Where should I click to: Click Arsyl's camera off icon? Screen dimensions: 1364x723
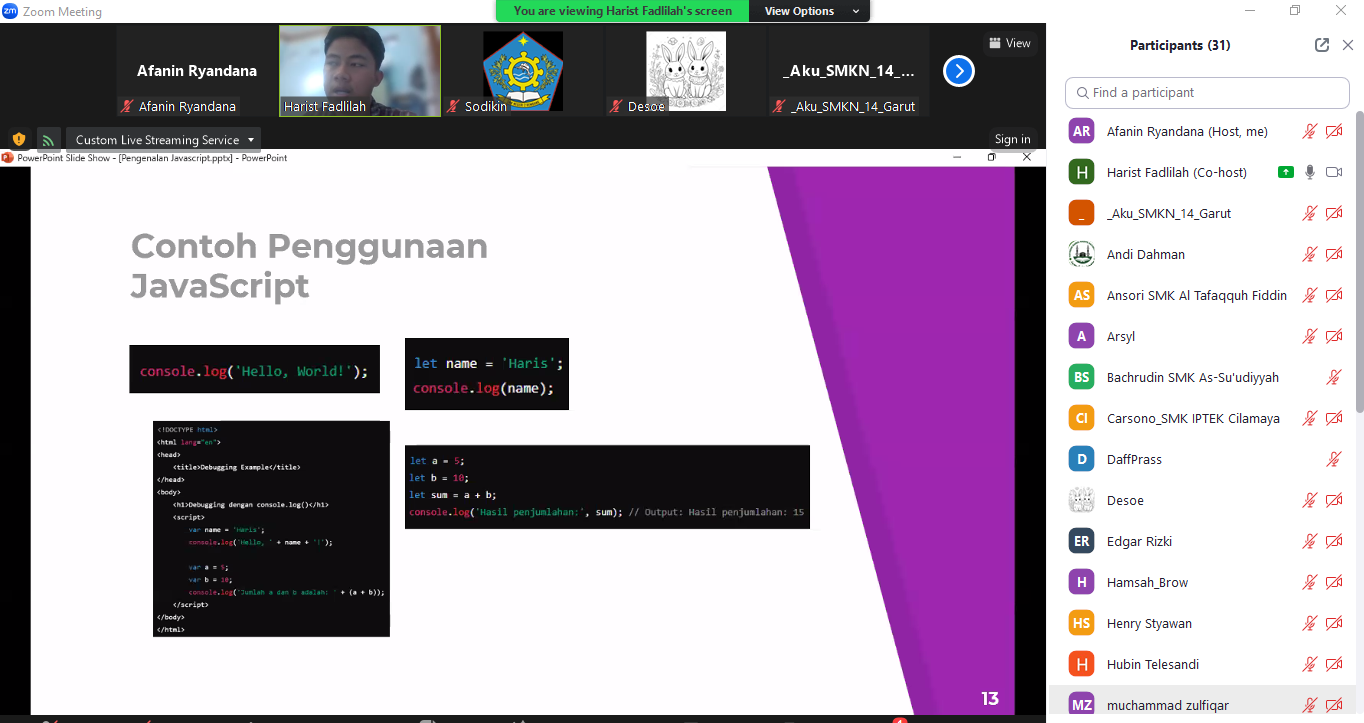(x=1334, y=336)
